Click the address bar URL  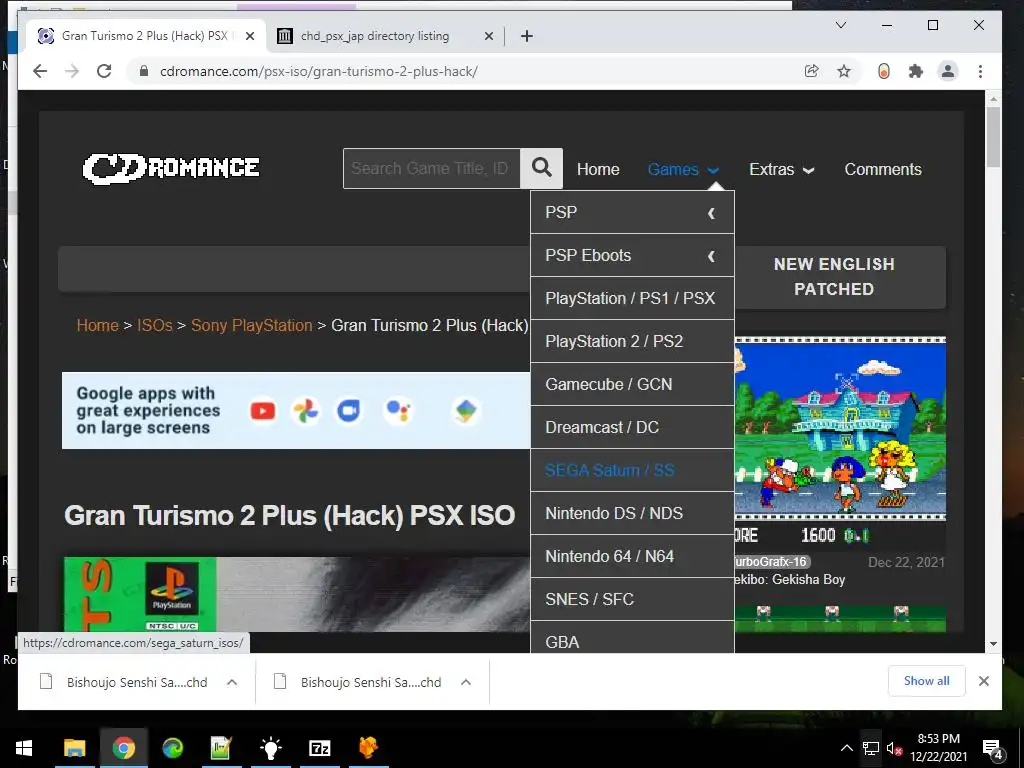pyautogui.click(x=319, y=71)
